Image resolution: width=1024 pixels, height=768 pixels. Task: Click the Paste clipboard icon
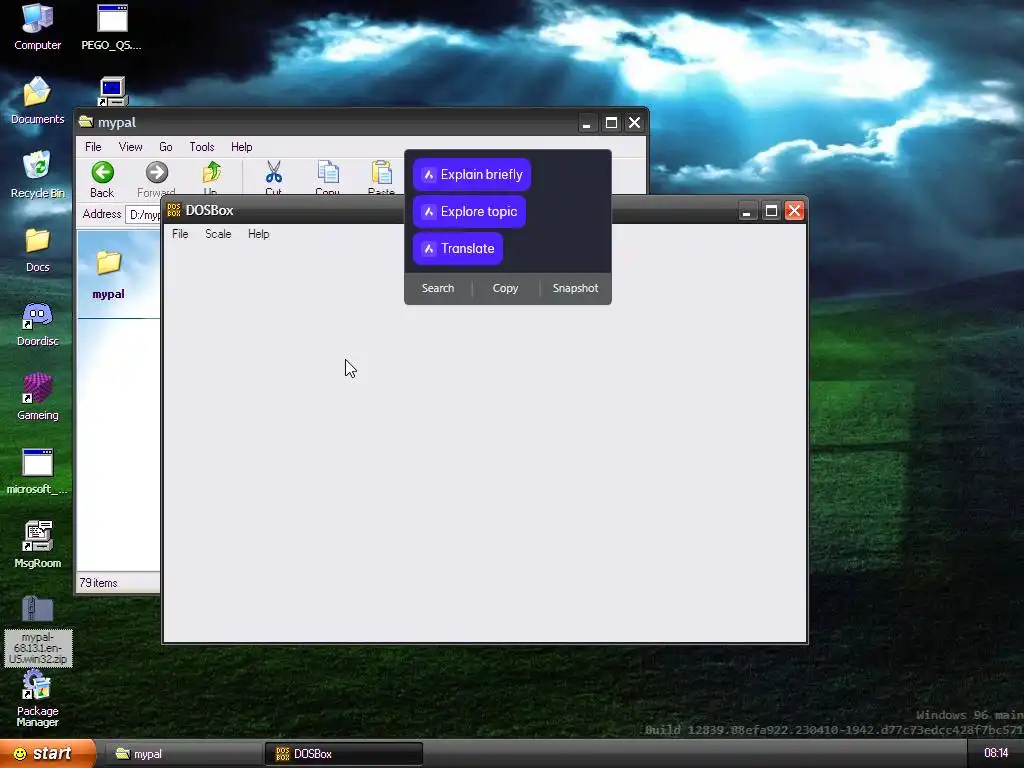point(381,178)
